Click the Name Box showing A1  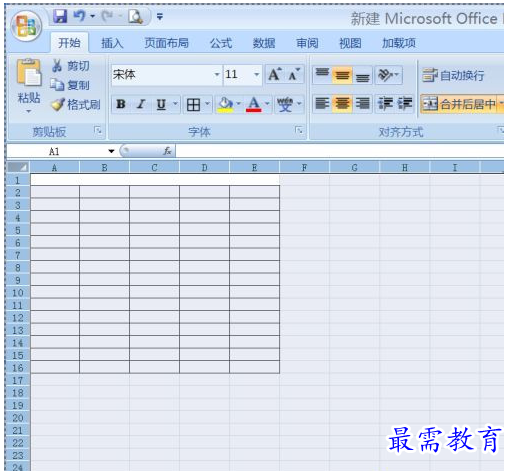point(55,152)
